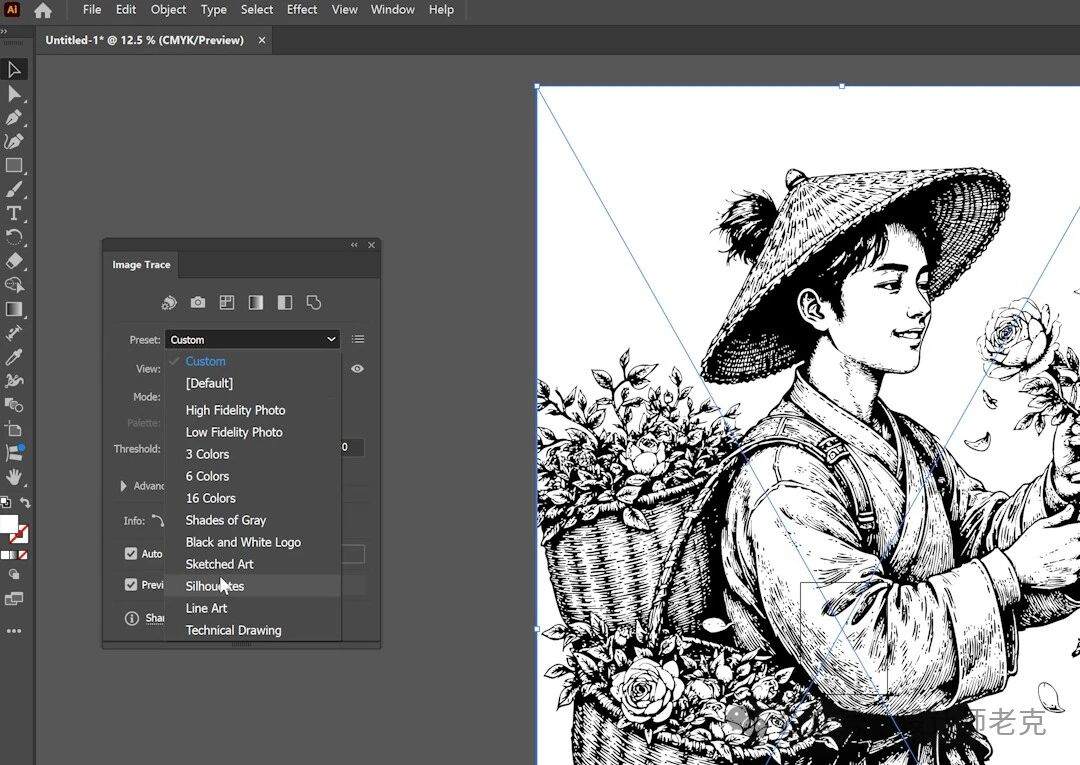
Task: Click the Black and White preset icon
Action: tap(284, 302)
